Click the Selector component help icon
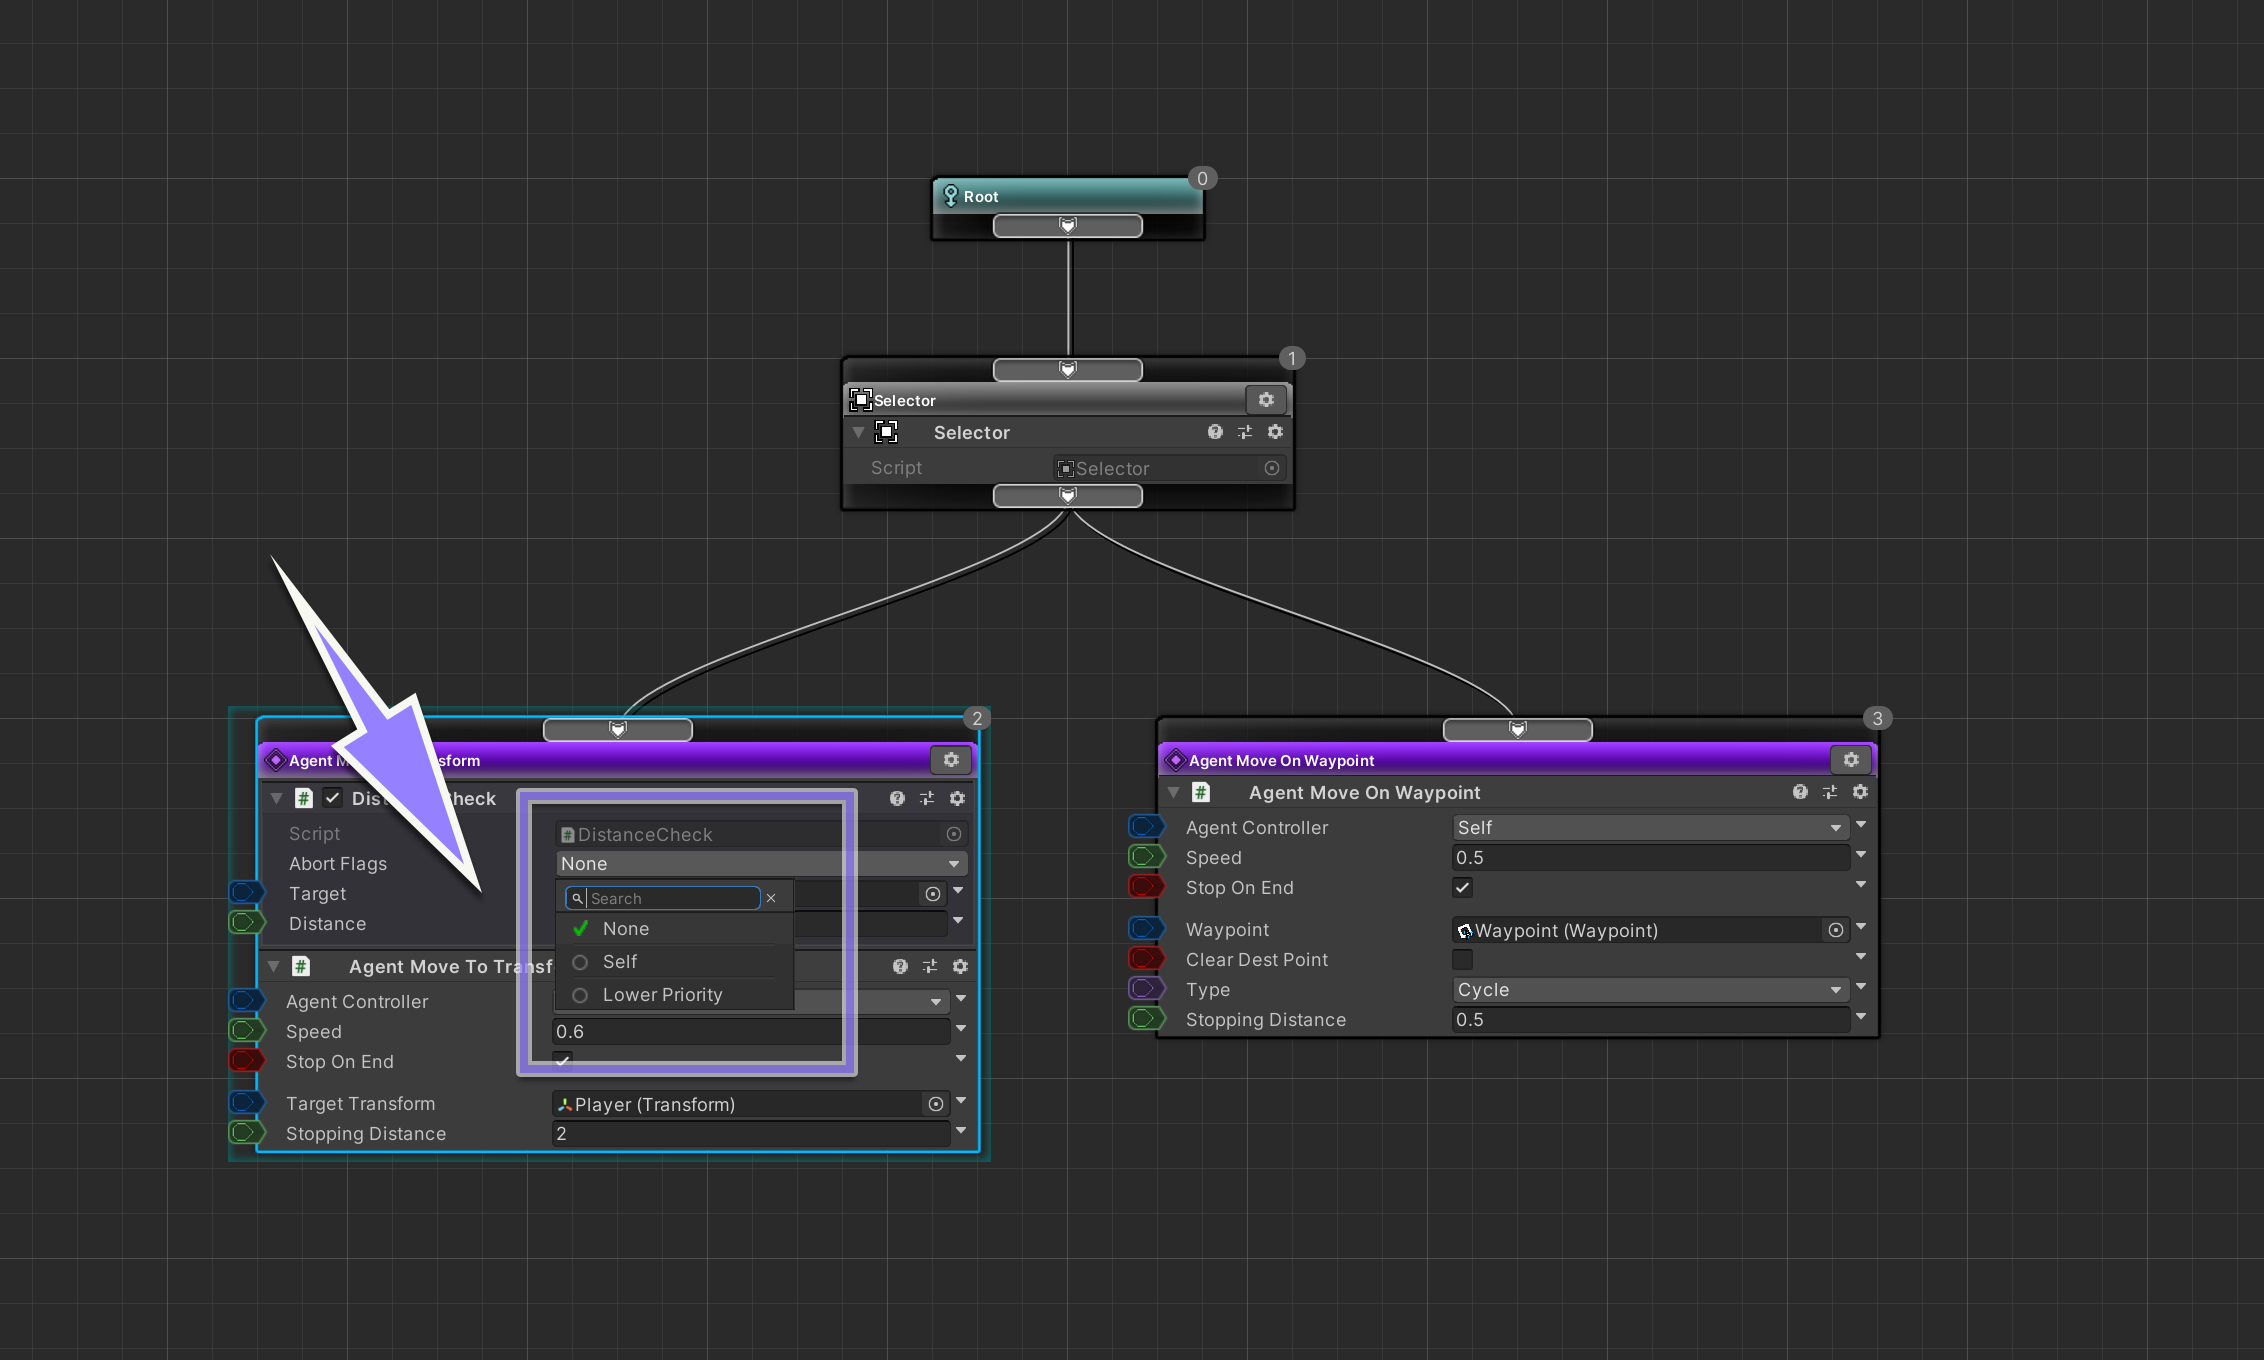The height and width of the screenshot is (1360, 2264). click(1215, 432)
